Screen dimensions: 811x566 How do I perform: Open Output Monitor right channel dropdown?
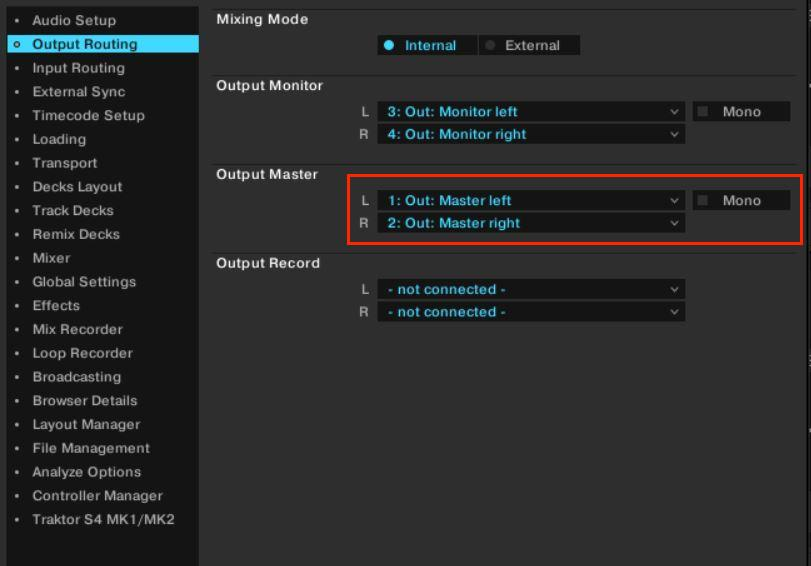pos(531,134)
